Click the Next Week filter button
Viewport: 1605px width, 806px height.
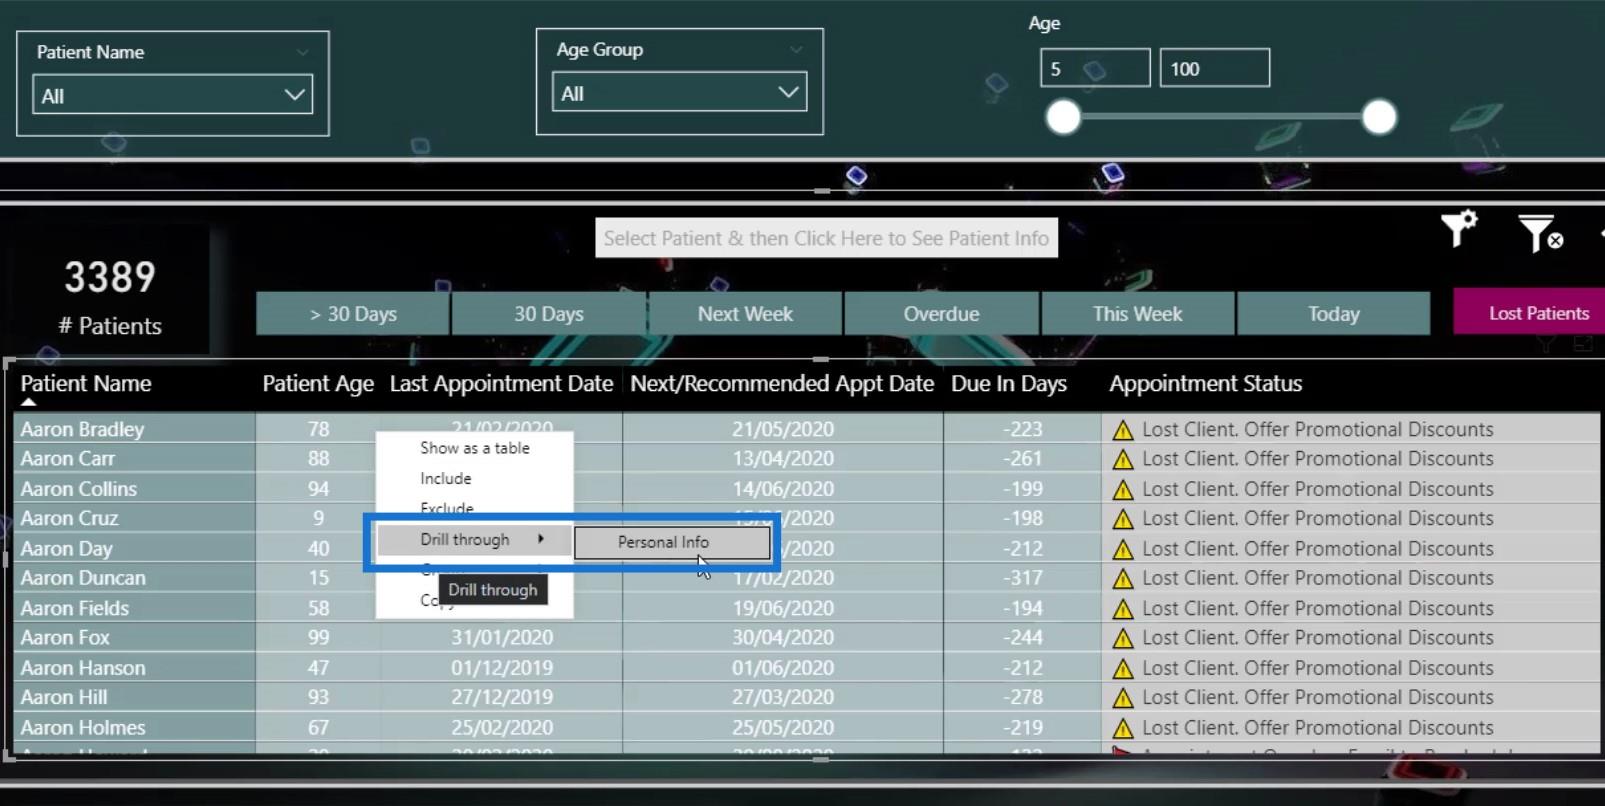click(x=745, y=313)
